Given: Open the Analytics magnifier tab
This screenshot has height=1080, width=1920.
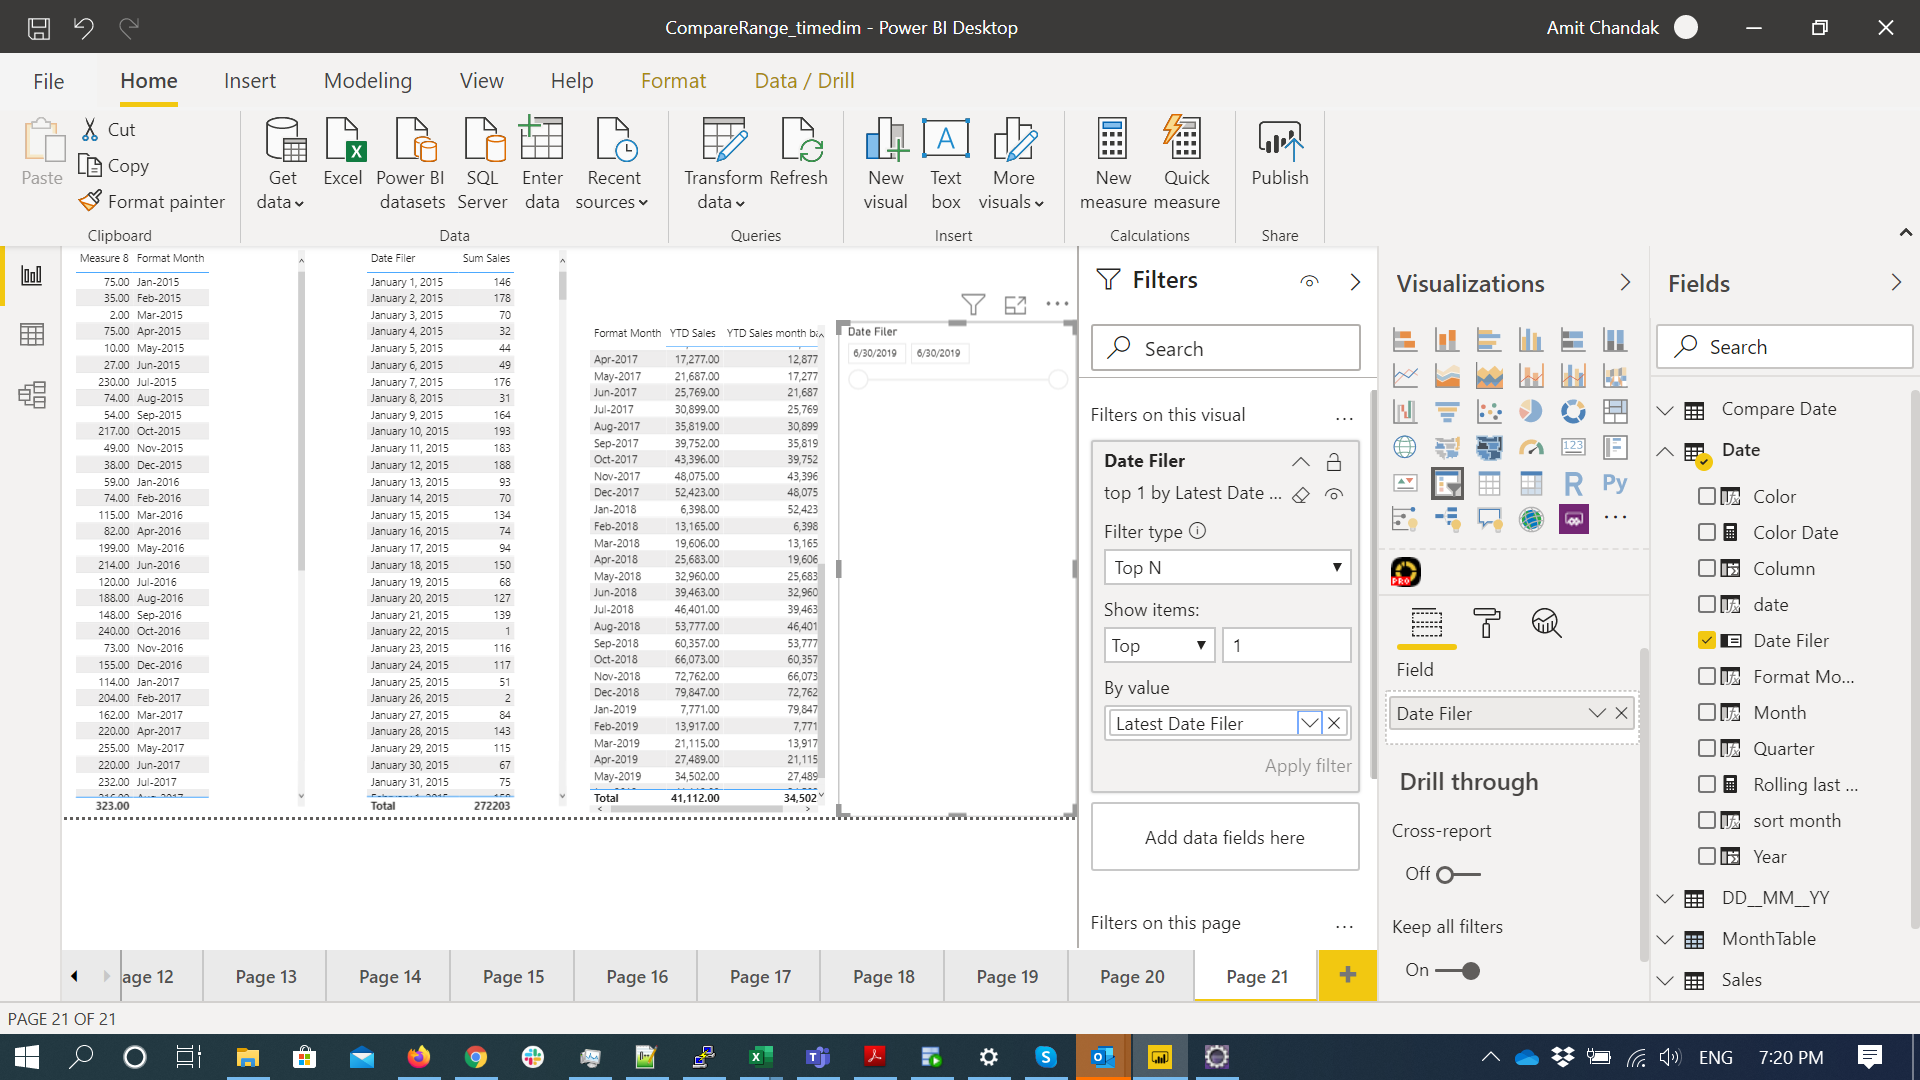Looking at the screenshot, I should [1546, 623].
